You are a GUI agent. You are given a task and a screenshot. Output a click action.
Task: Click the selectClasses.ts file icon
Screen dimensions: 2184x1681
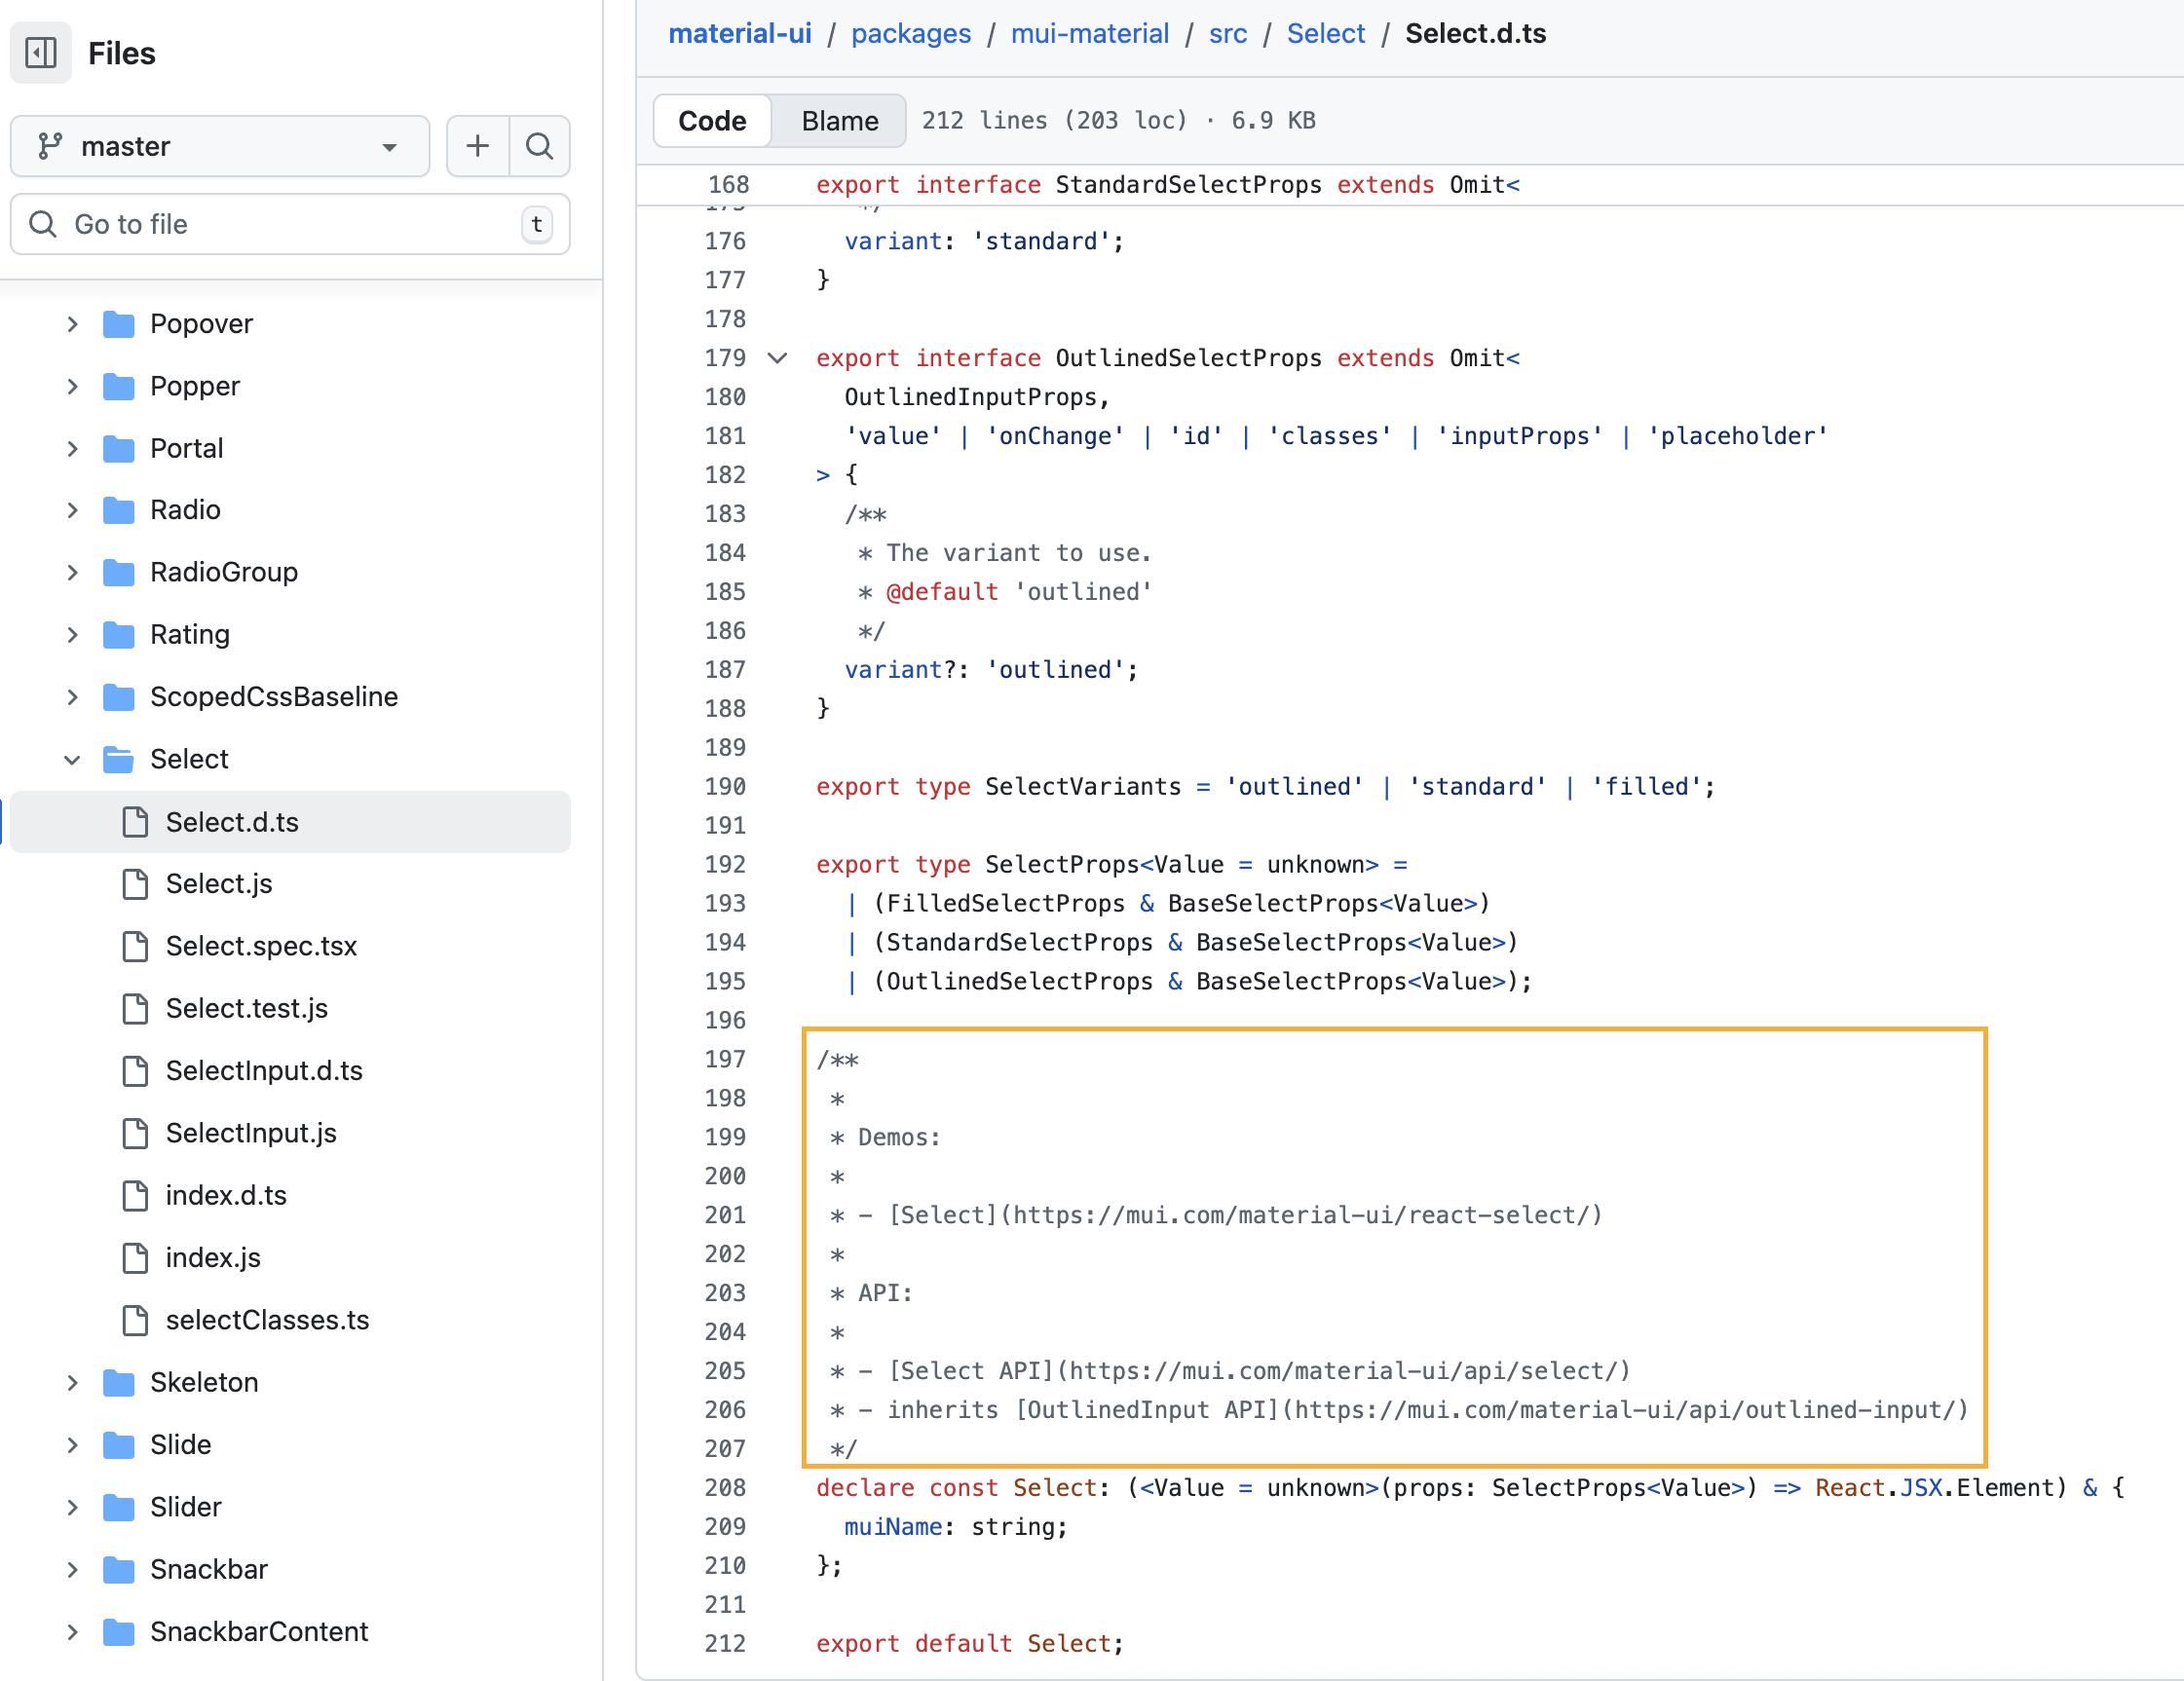[x=135, y=1320]
